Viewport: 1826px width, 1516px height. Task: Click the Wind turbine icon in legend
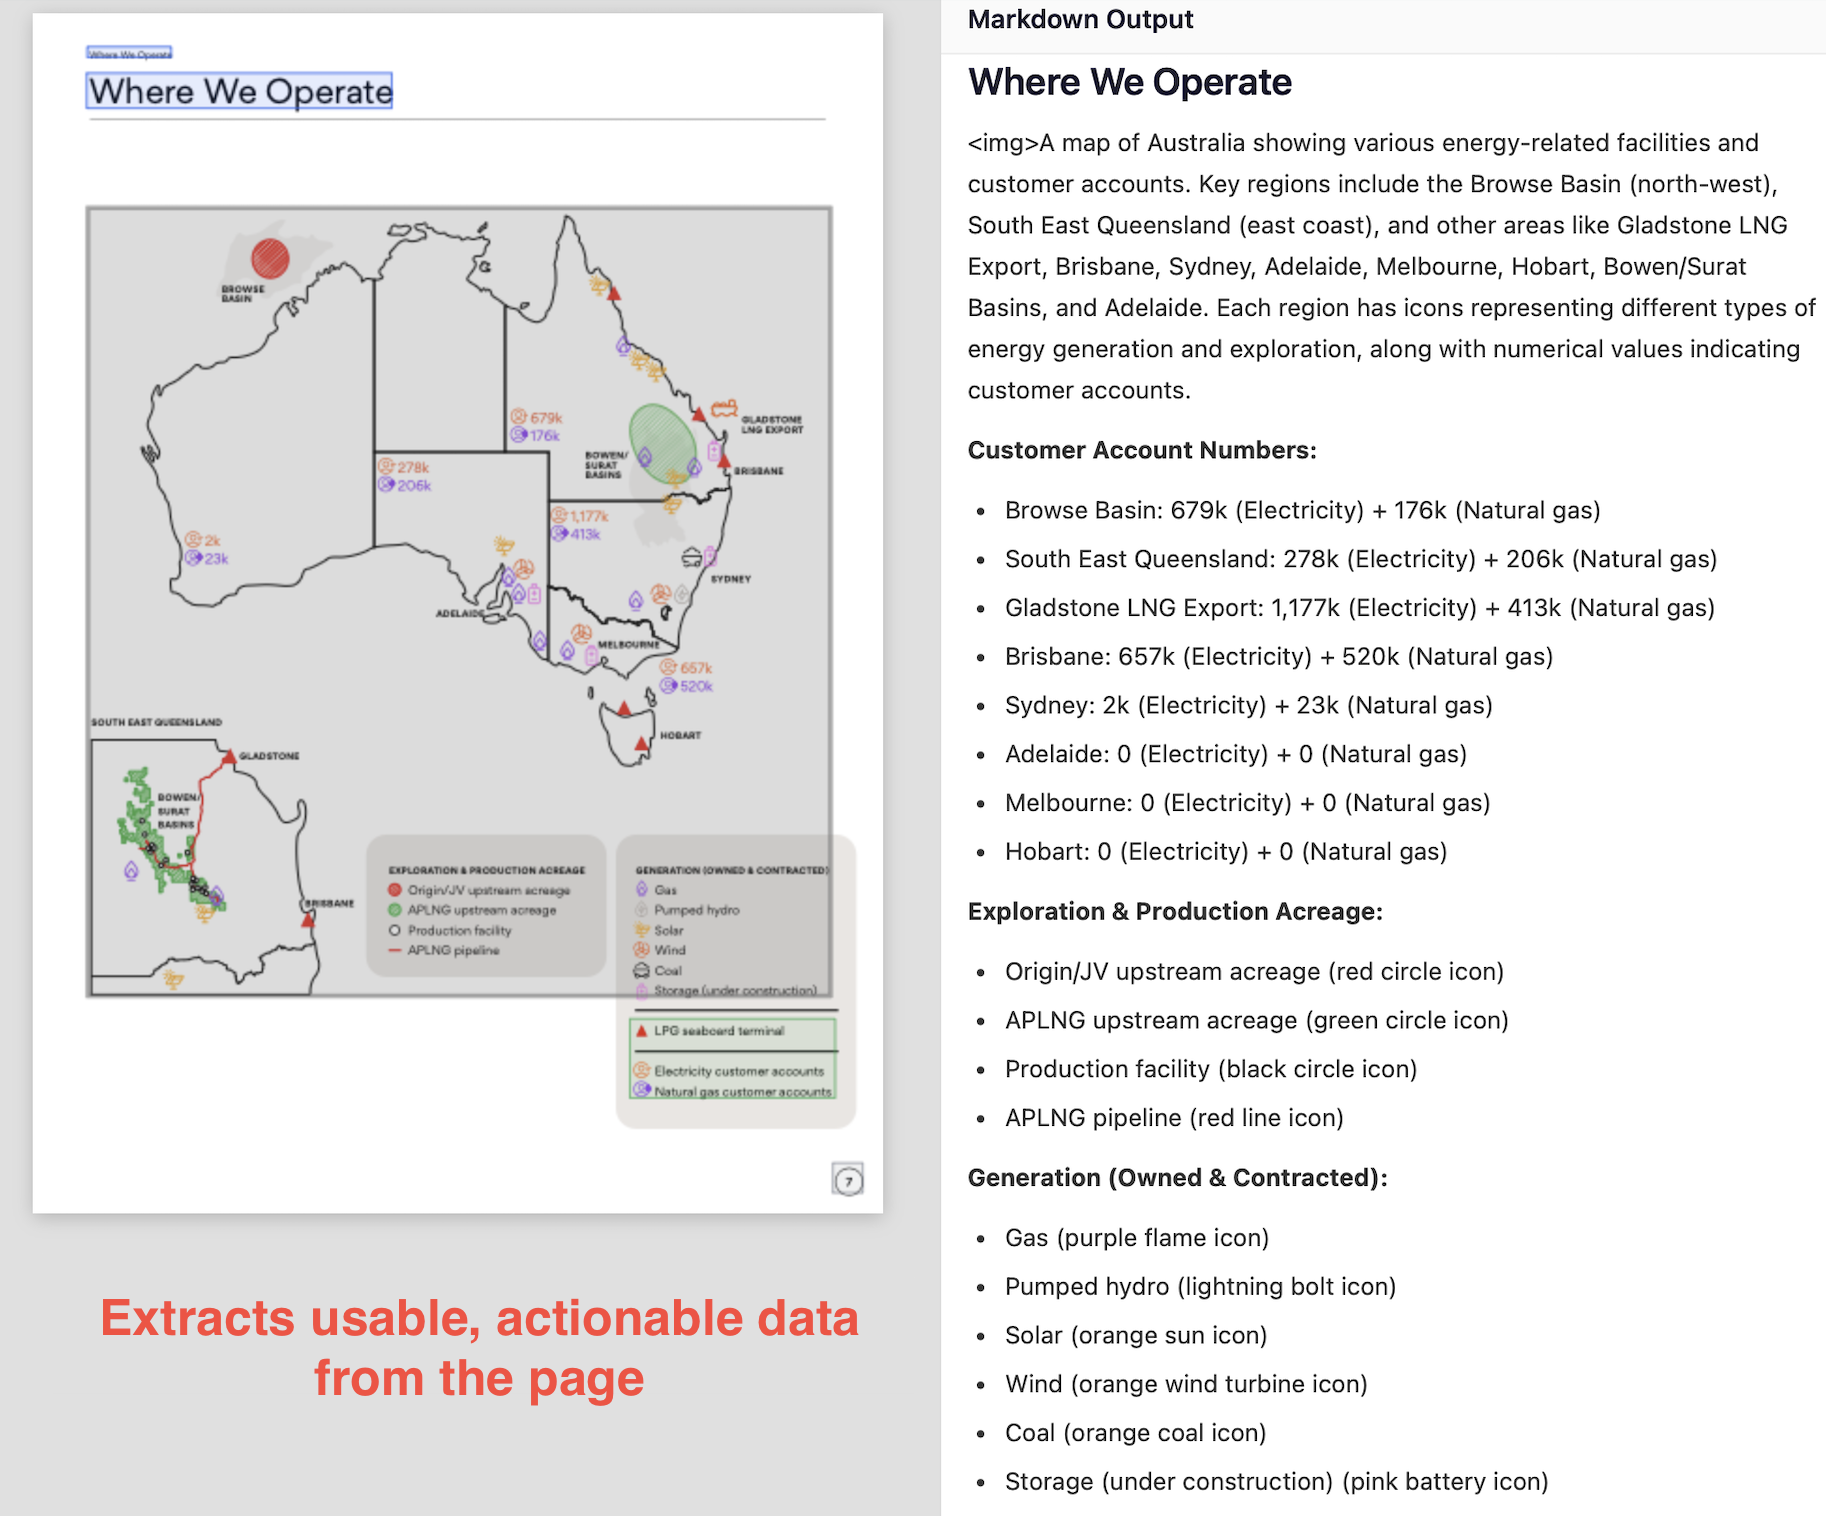pos(642,950)
